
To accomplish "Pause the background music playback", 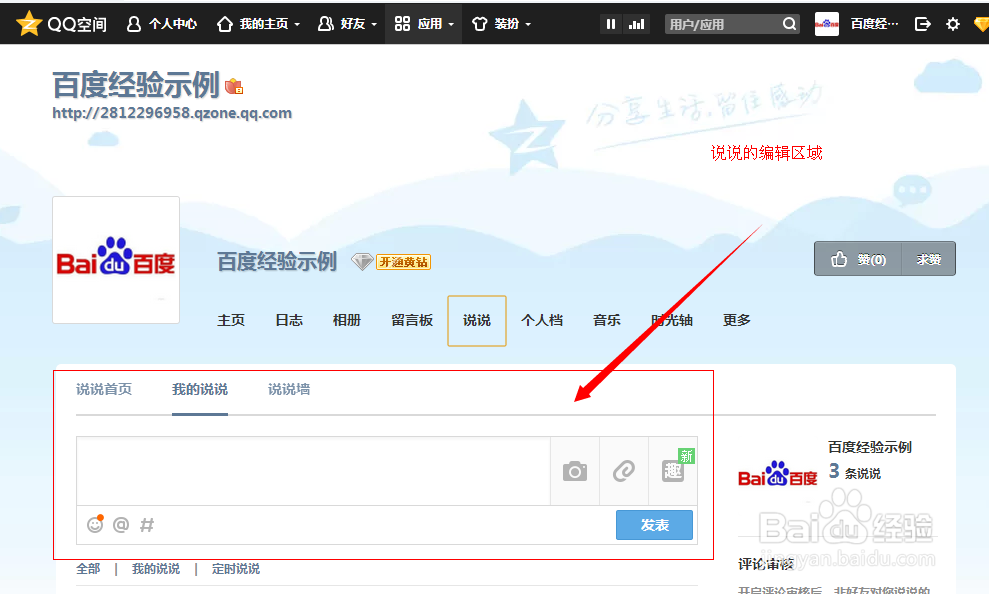I will point(611,22).
